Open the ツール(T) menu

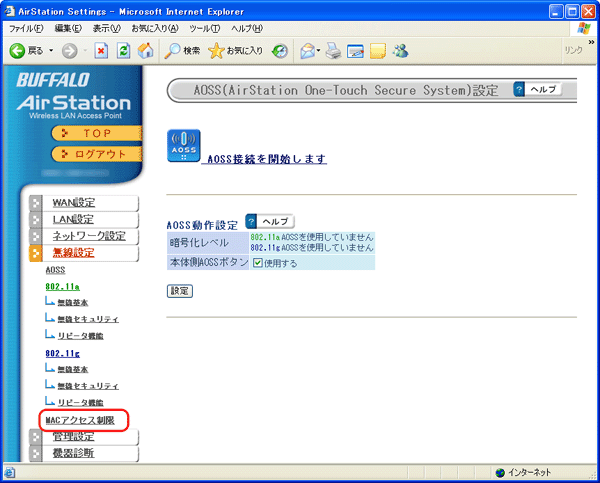(x=204, y=27)
